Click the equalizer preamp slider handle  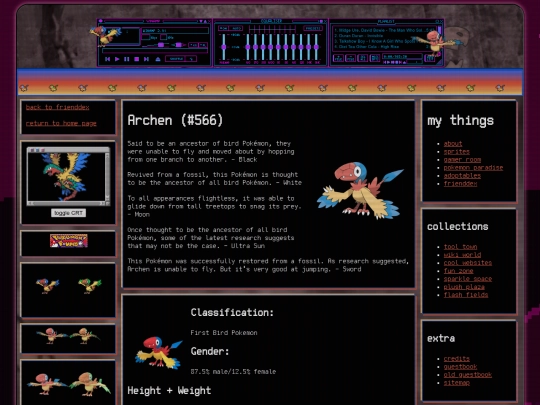(224, 47)
